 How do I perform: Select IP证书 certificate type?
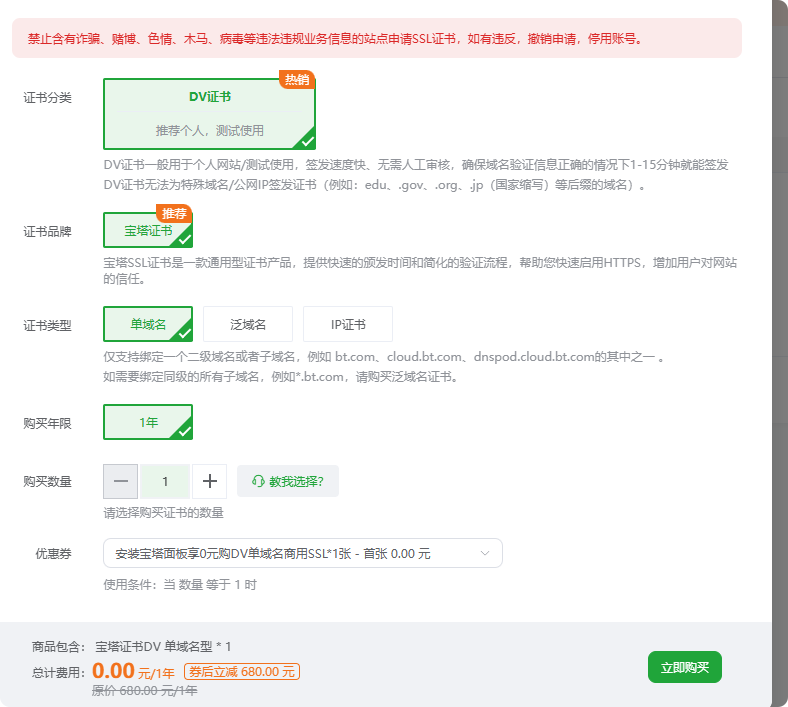pyautogui.click(x=348, y=324)
